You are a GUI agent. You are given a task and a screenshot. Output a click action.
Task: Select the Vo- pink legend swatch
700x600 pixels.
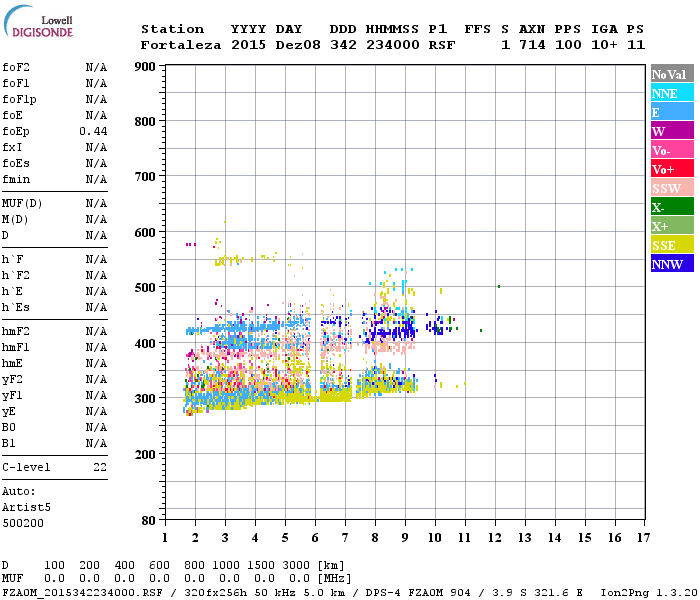(x=672, y=150)
